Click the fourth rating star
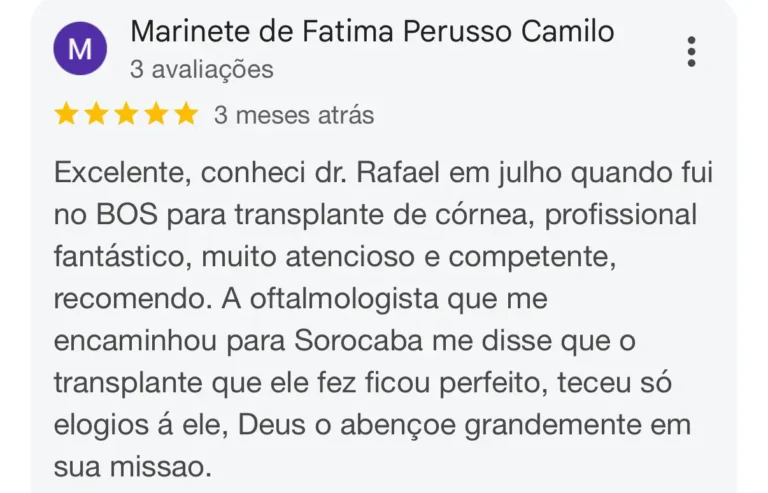 point(156,115)
